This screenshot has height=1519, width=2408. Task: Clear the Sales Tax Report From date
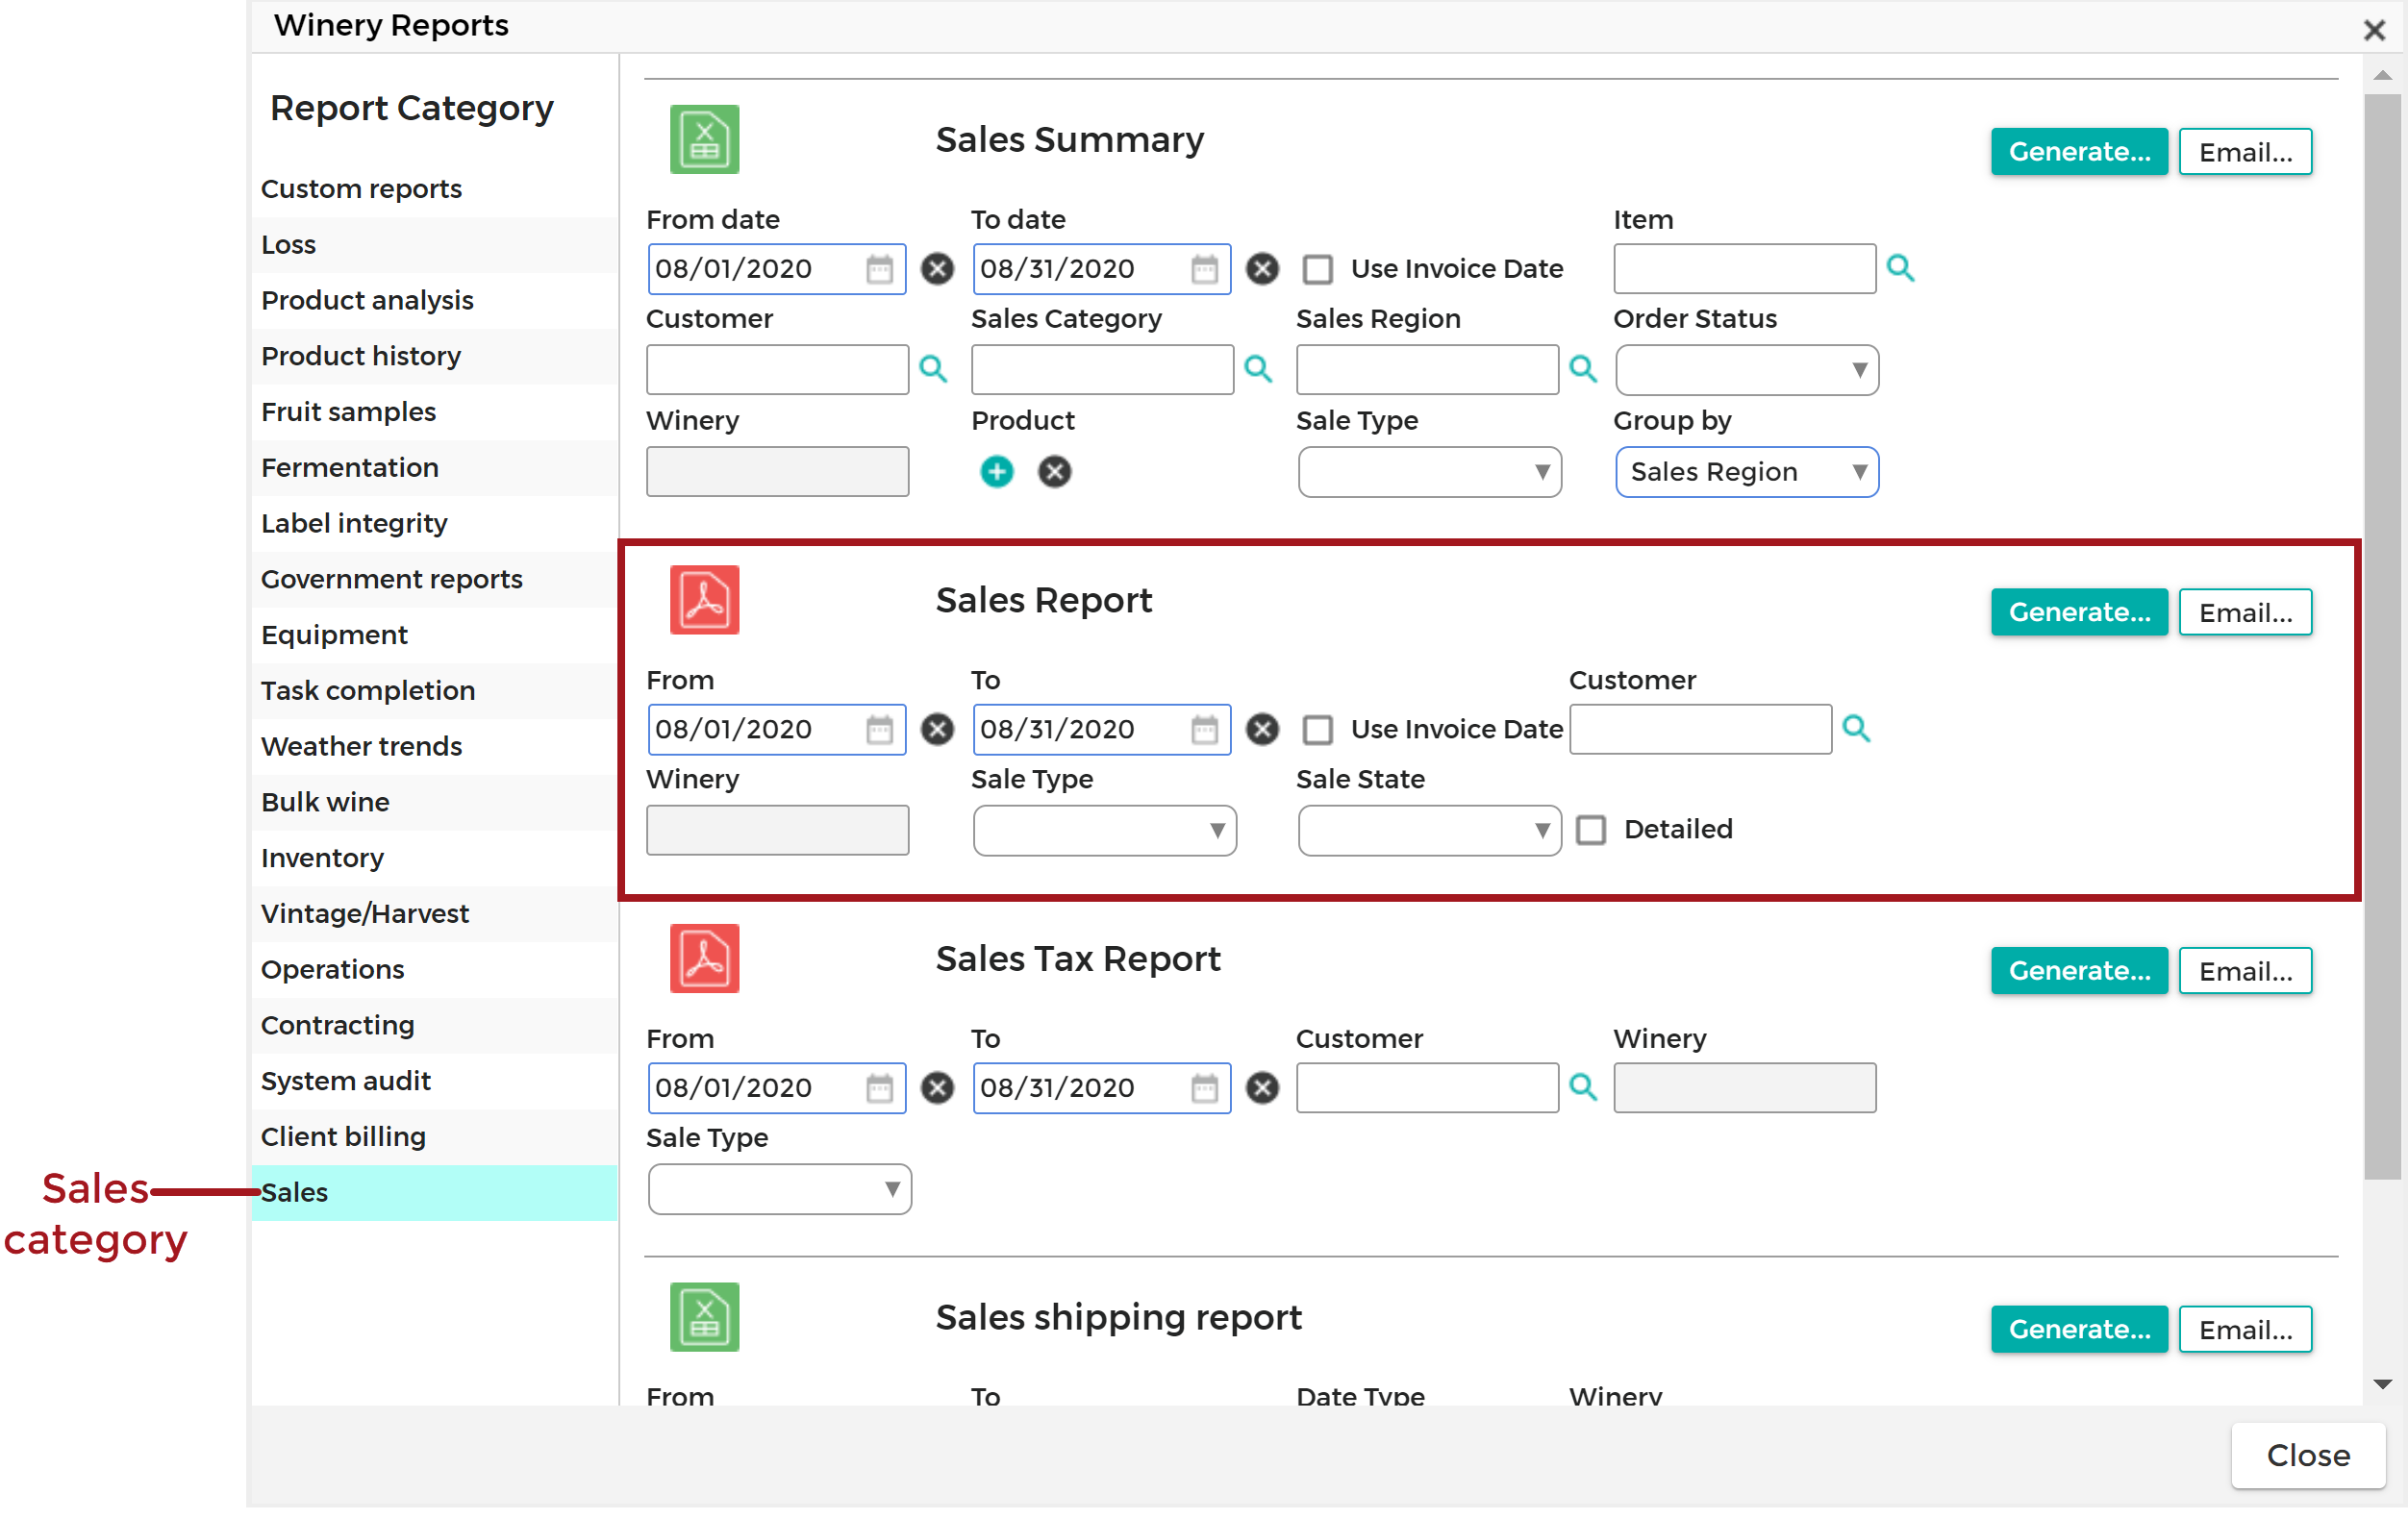click(x=937, y=1088)
